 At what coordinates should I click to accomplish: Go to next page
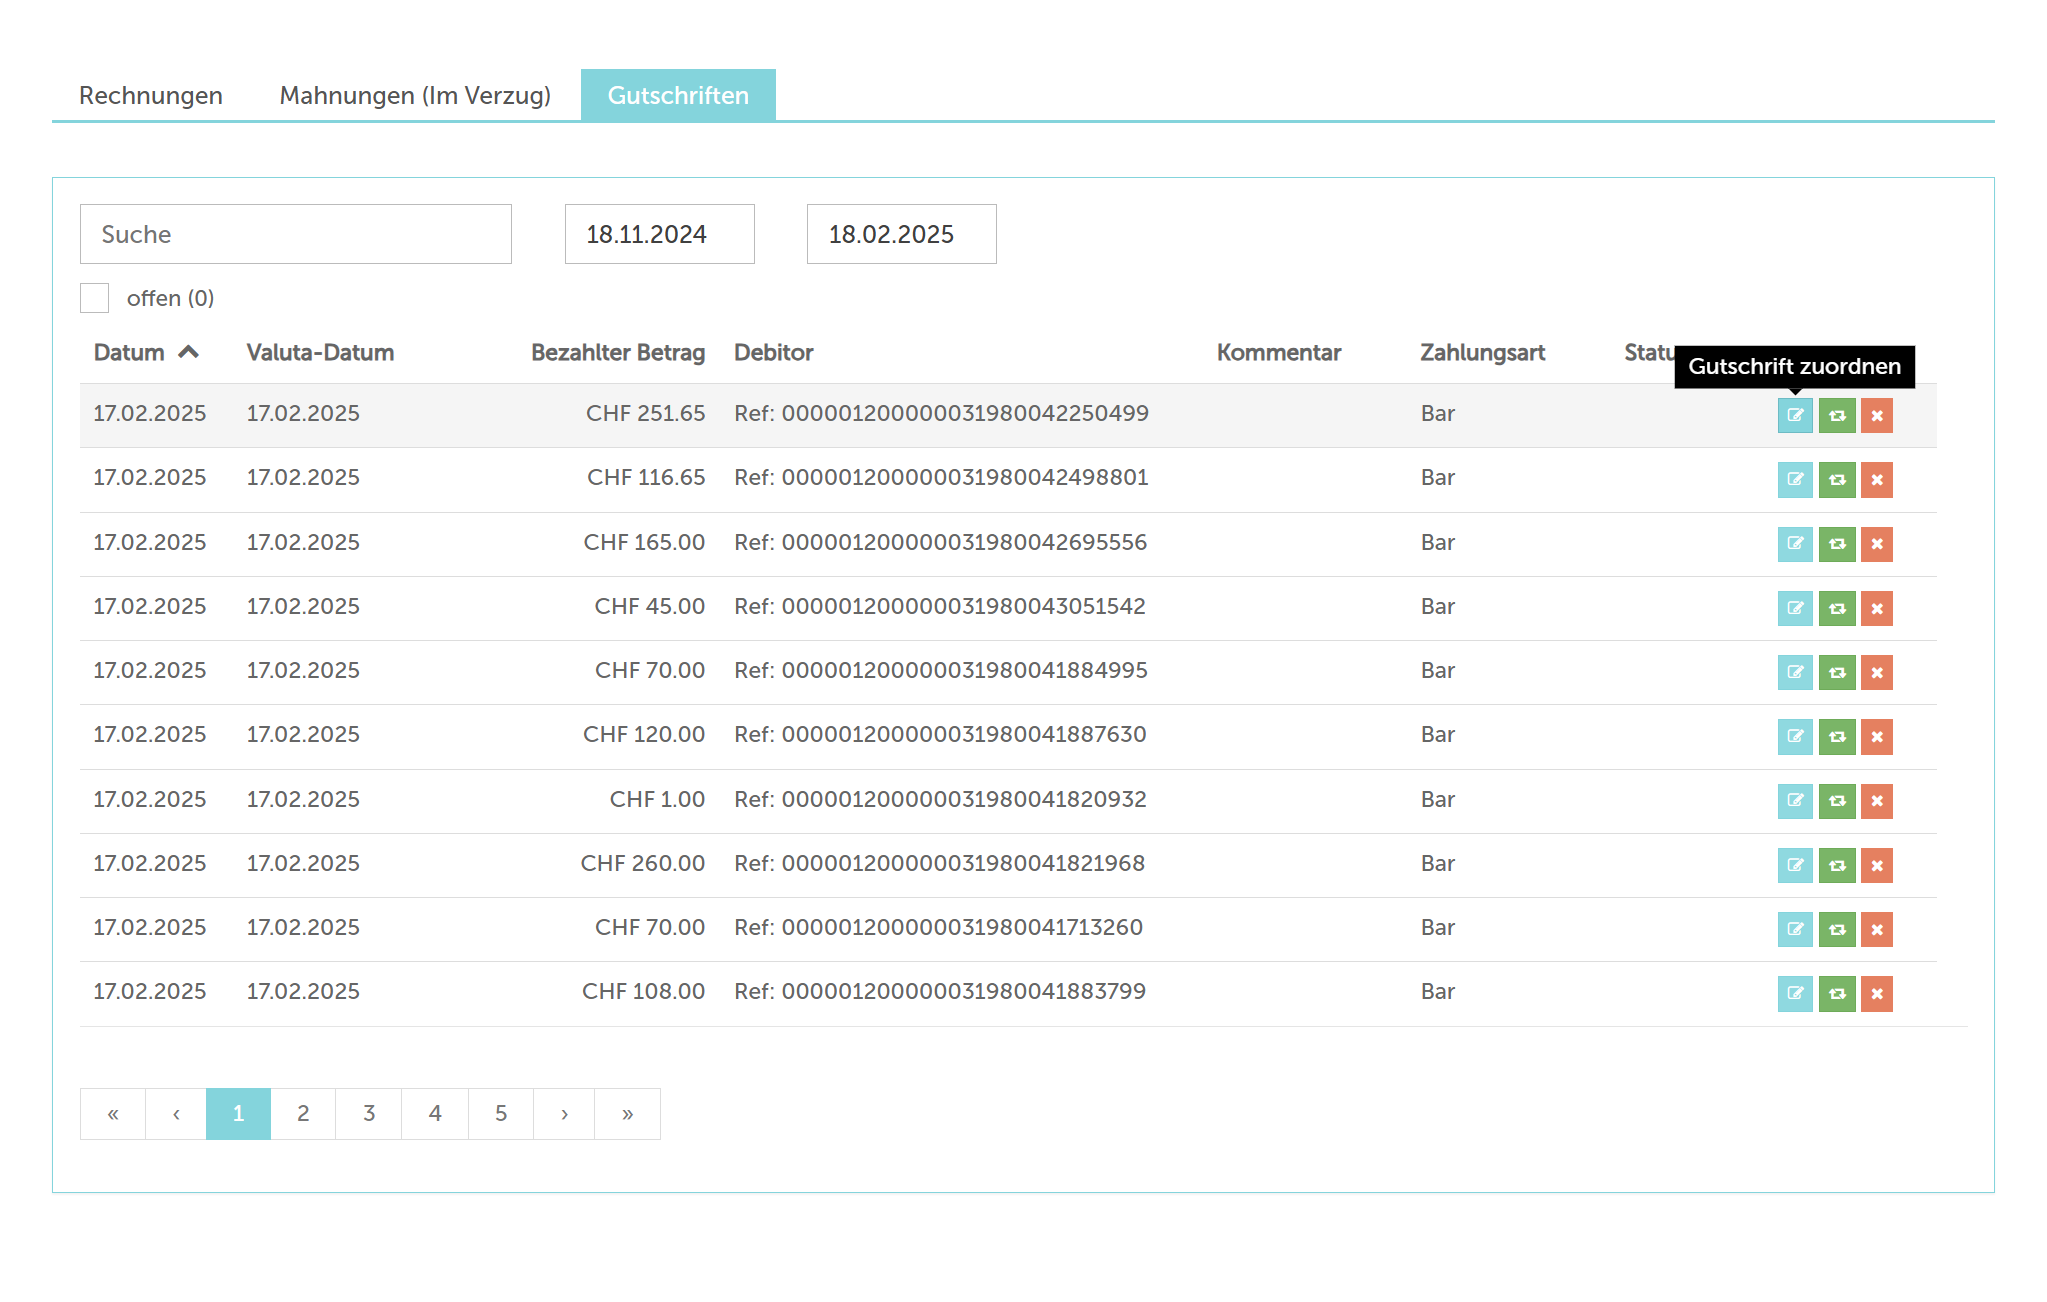(564, 1114)
